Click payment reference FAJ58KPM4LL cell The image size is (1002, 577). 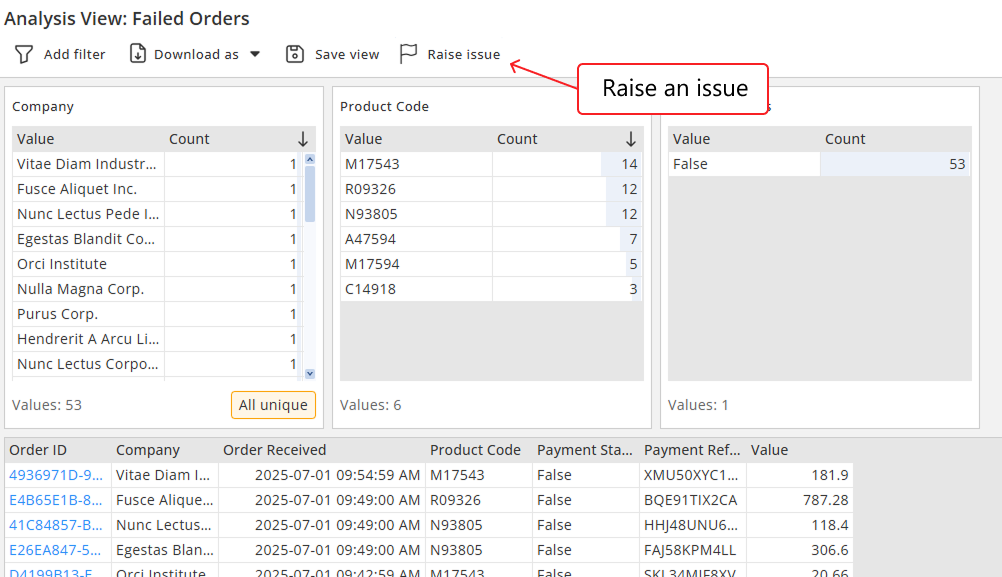point(693,550)
